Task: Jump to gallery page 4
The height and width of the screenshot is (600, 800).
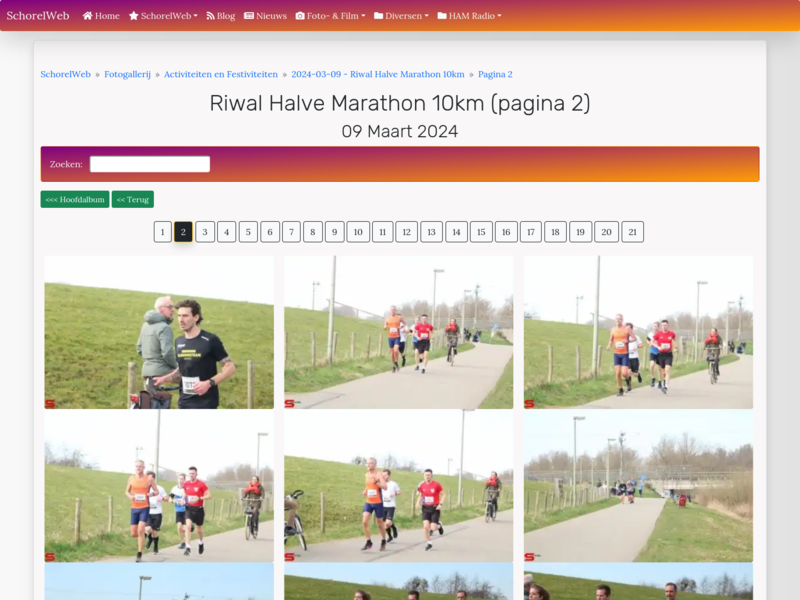Action: 227,232
